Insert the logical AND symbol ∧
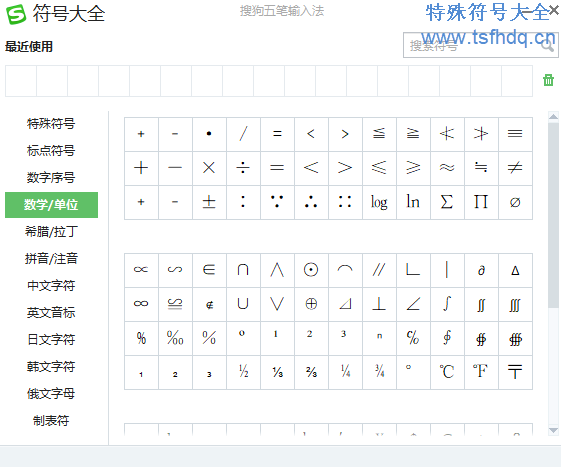The height and width of the screenshot is (467, 561). tap(277, 270)
